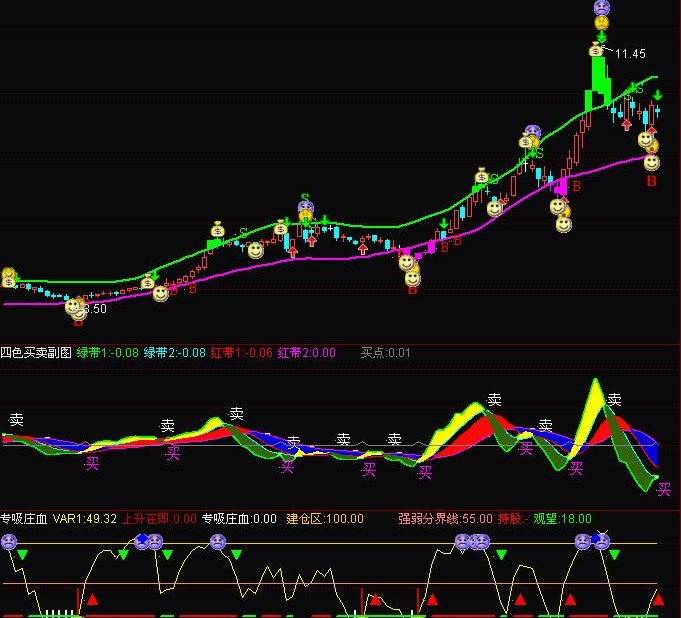681x618 pixels.
Task: Click the rightmost red up triangle in 专吸庄血 panel
Action: click(658, 600)
